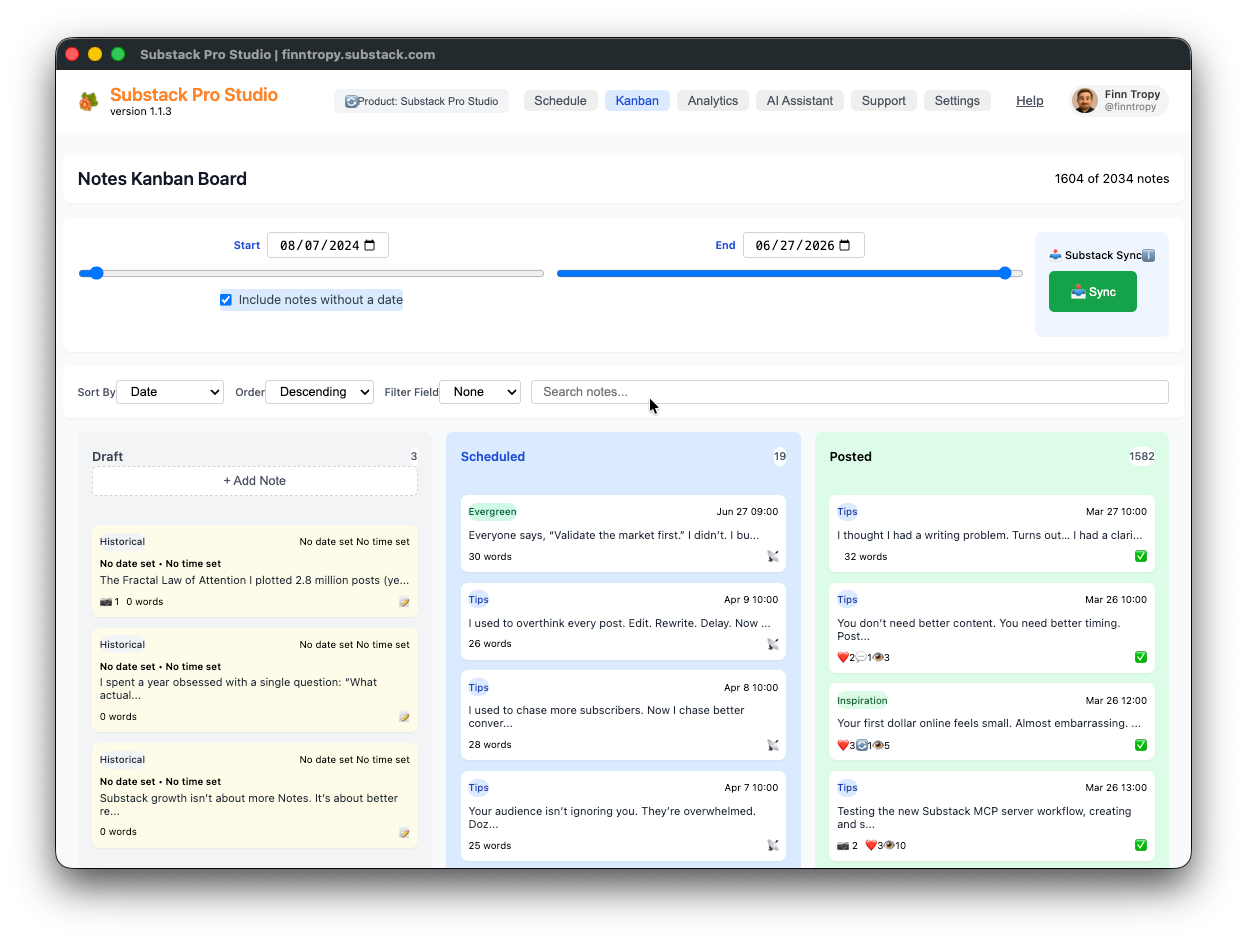Click the green checkmark on the Mar 26 12:00 posted note
The height and width of the screenshot is (942, 1247).
coord(1141,745)
